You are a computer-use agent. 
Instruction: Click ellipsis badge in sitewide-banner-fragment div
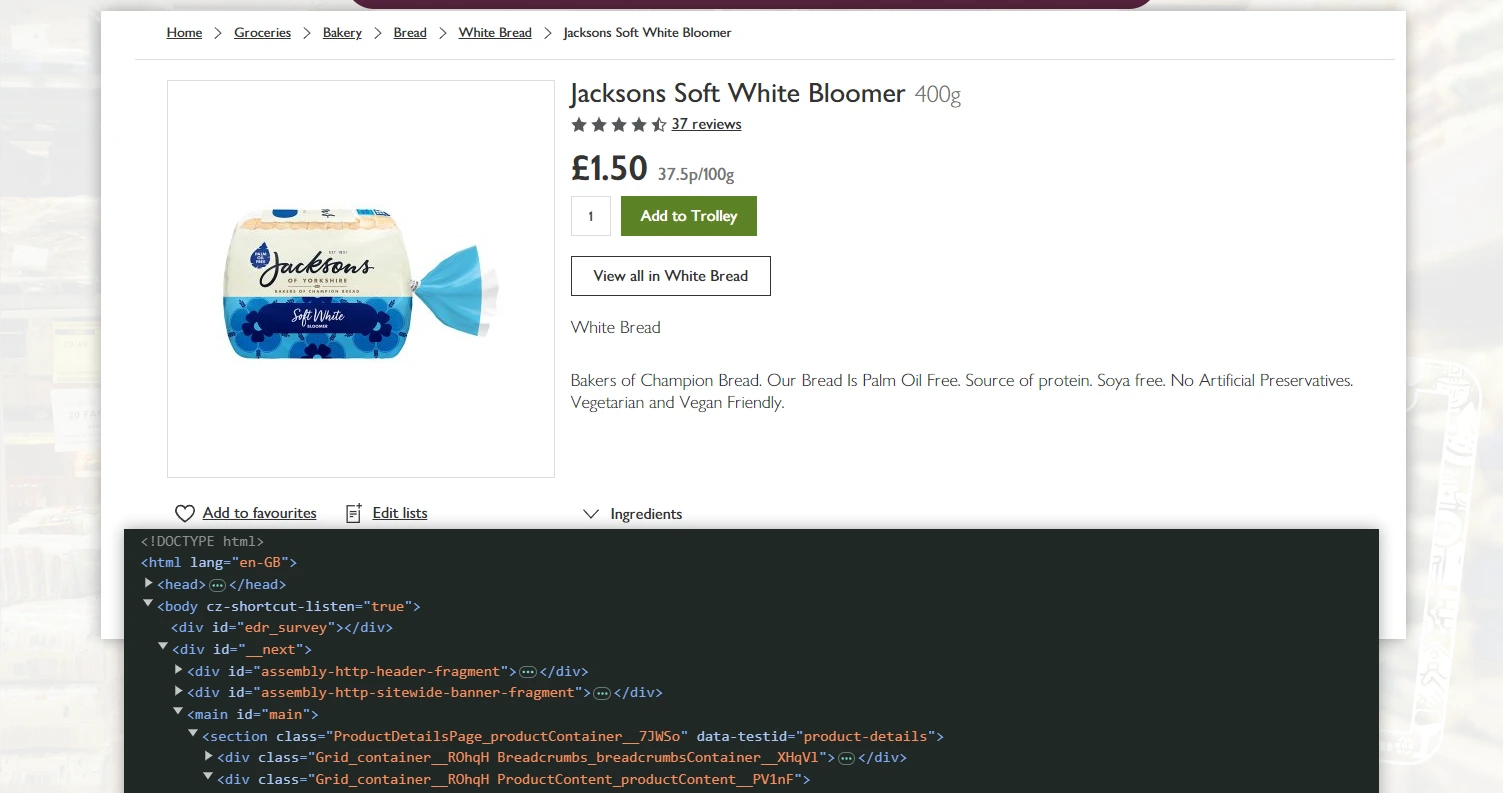(x=602, y=693)
